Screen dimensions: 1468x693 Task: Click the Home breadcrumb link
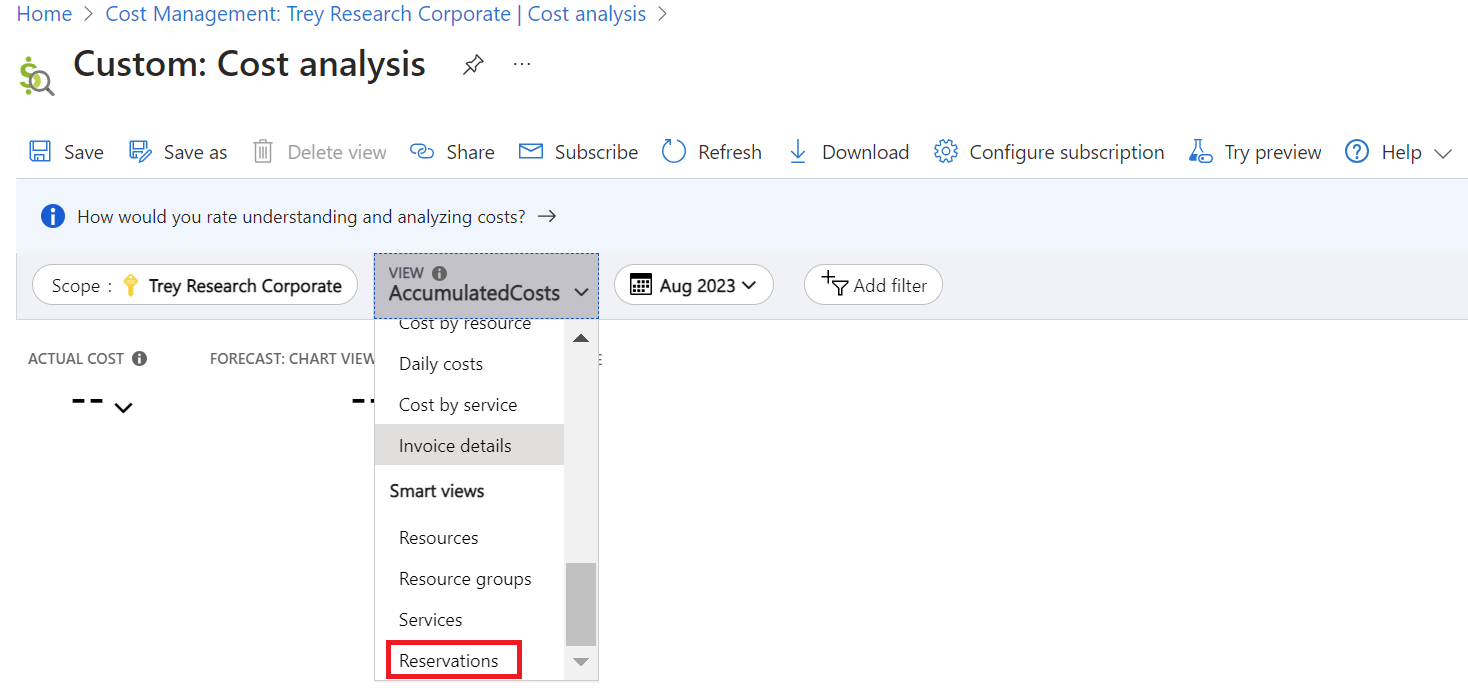point(43,13)
